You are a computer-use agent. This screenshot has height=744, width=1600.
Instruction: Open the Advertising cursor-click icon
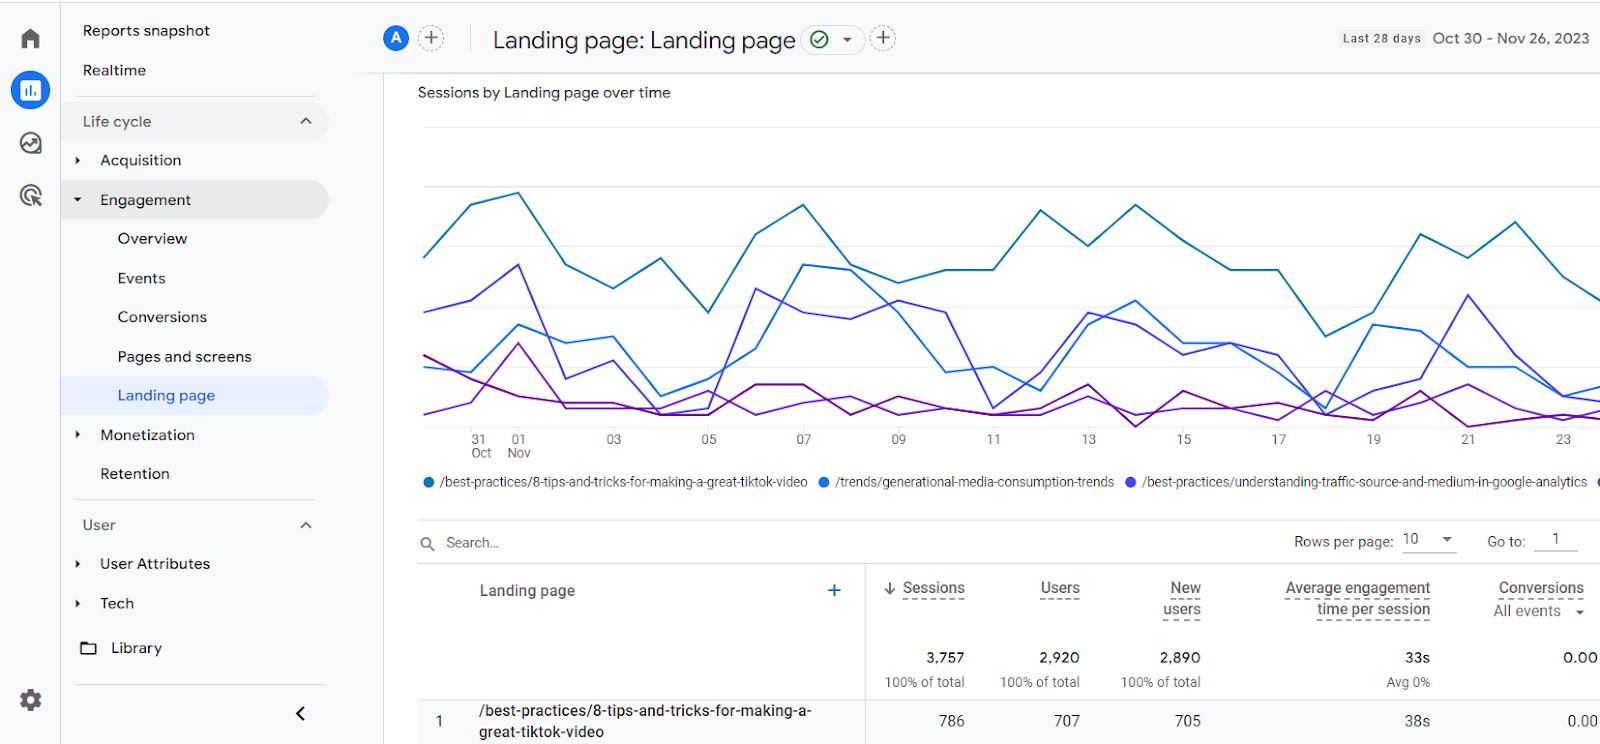31,195
